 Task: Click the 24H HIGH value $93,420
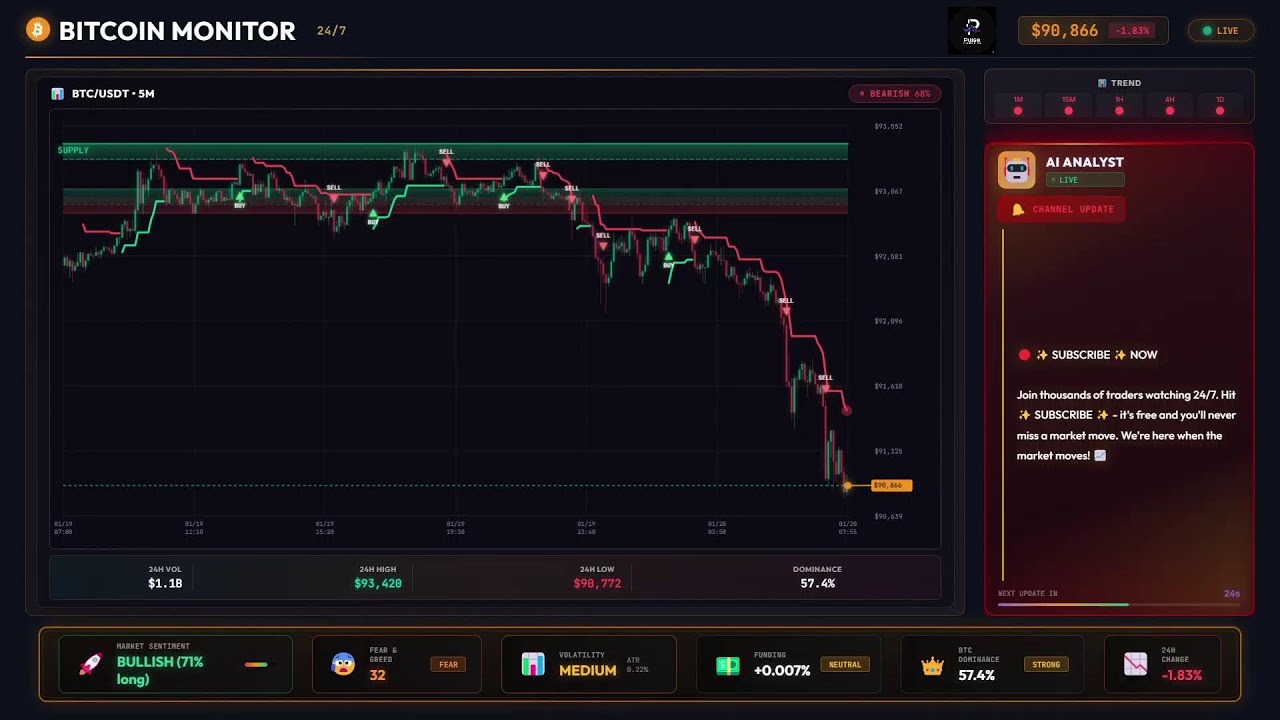click(378, 583)
